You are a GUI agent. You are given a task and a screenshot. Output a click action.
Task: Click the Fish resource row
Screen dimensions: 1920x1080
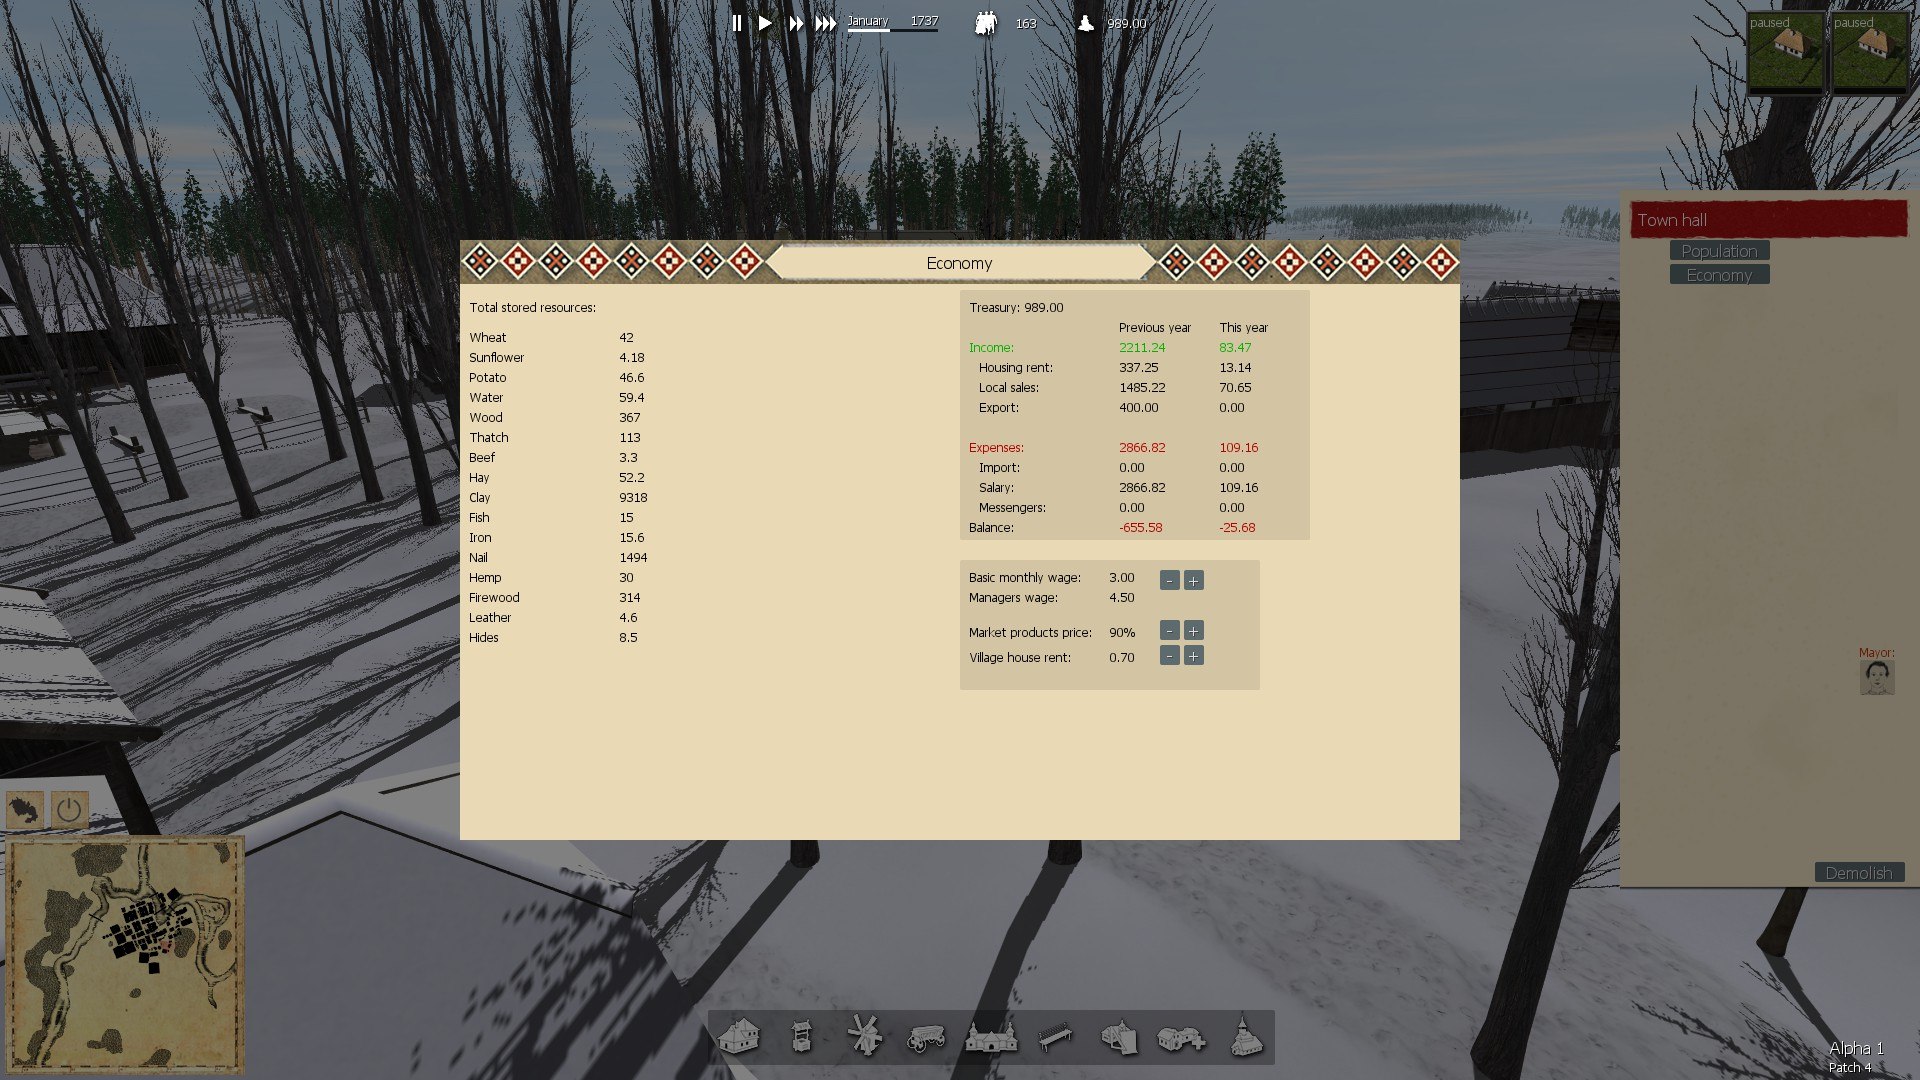(557, 518)
